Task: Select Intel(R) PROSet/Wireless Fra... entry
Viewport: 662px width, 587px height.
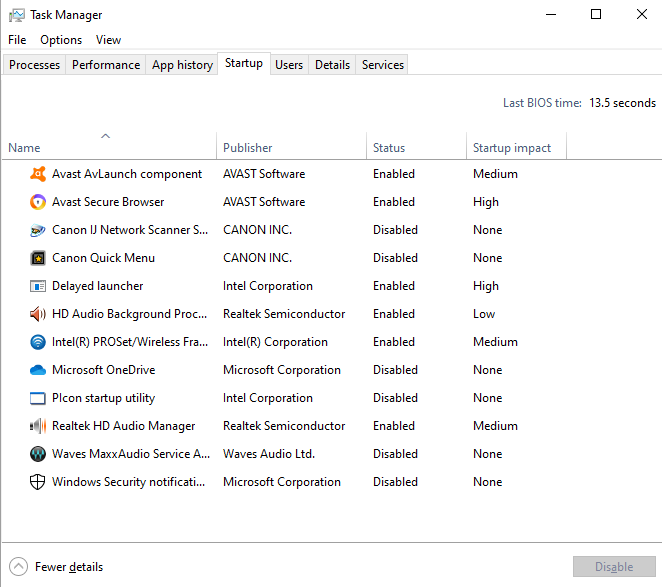Action: [130, 342]
